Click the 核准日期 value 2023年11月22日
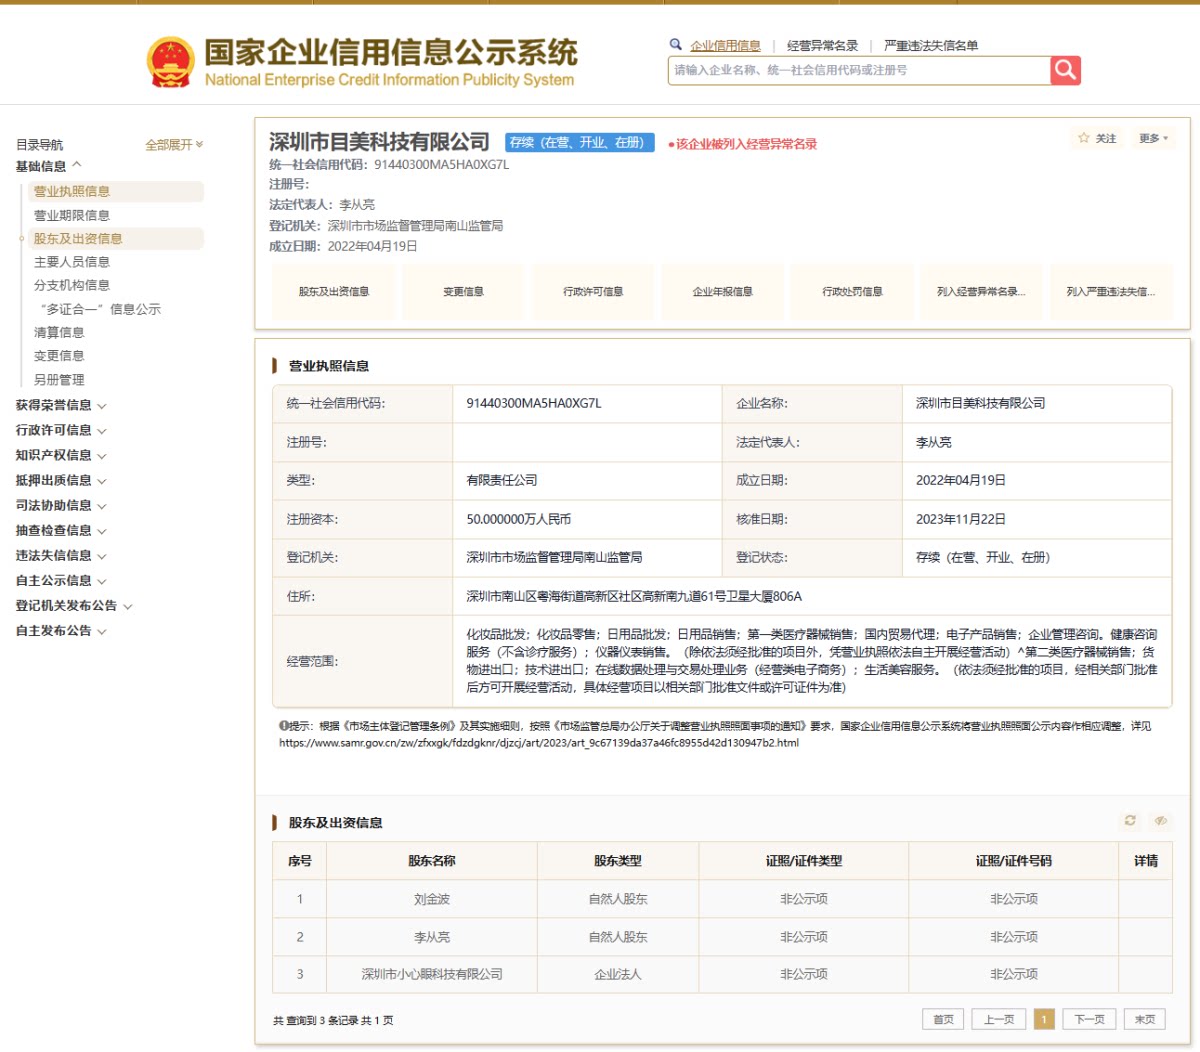The image size is (1200, 1052). [x=961, y=519]
